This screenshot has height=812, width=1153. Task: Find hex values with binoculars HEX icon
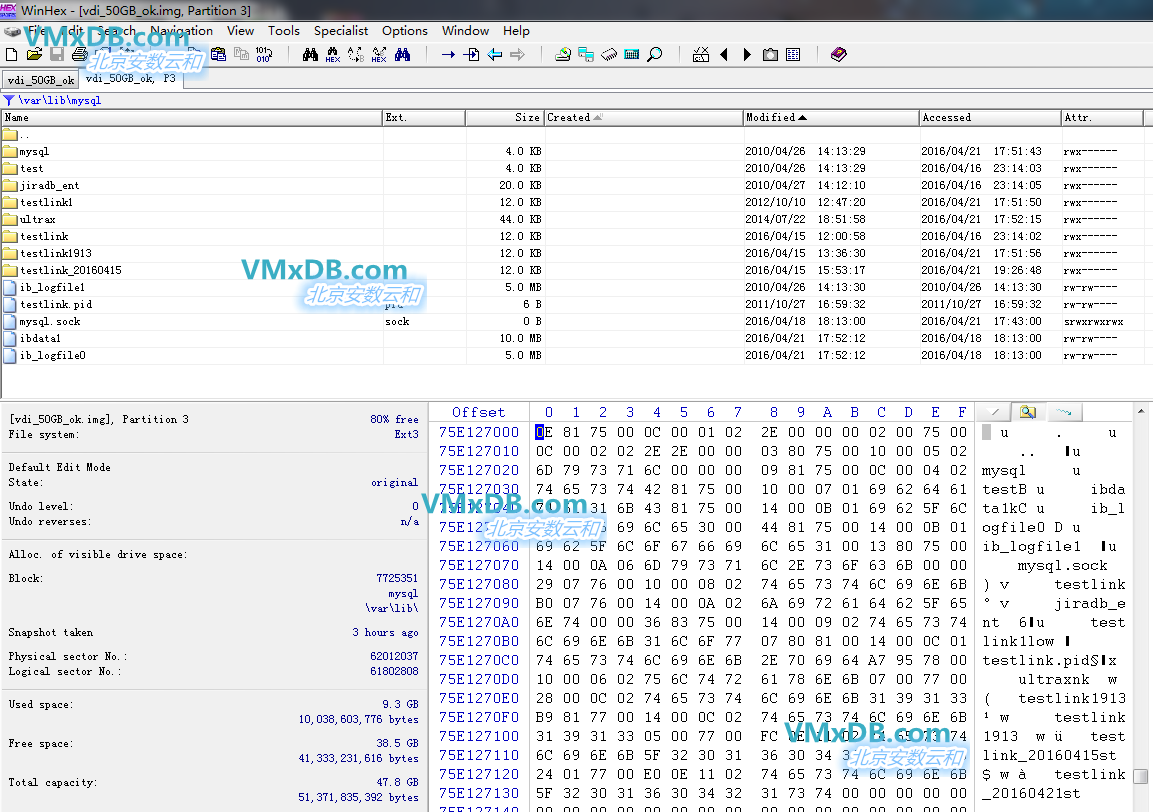[x=333, y=54]
